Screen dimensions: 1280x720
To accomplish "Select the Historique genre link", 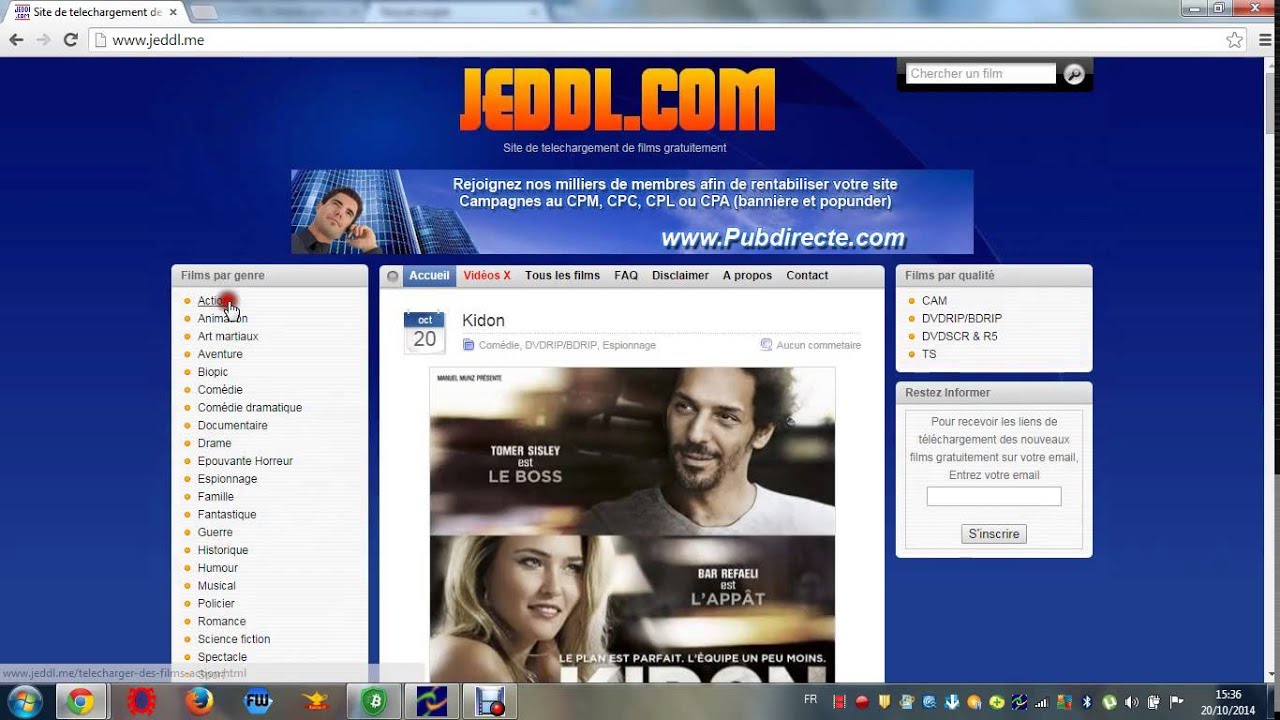I will tap(223, 550).
